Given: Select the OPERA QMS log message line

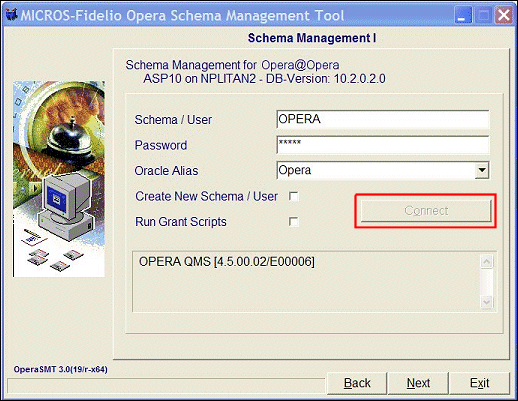Looking at the screenshot, I should point(227,262).
